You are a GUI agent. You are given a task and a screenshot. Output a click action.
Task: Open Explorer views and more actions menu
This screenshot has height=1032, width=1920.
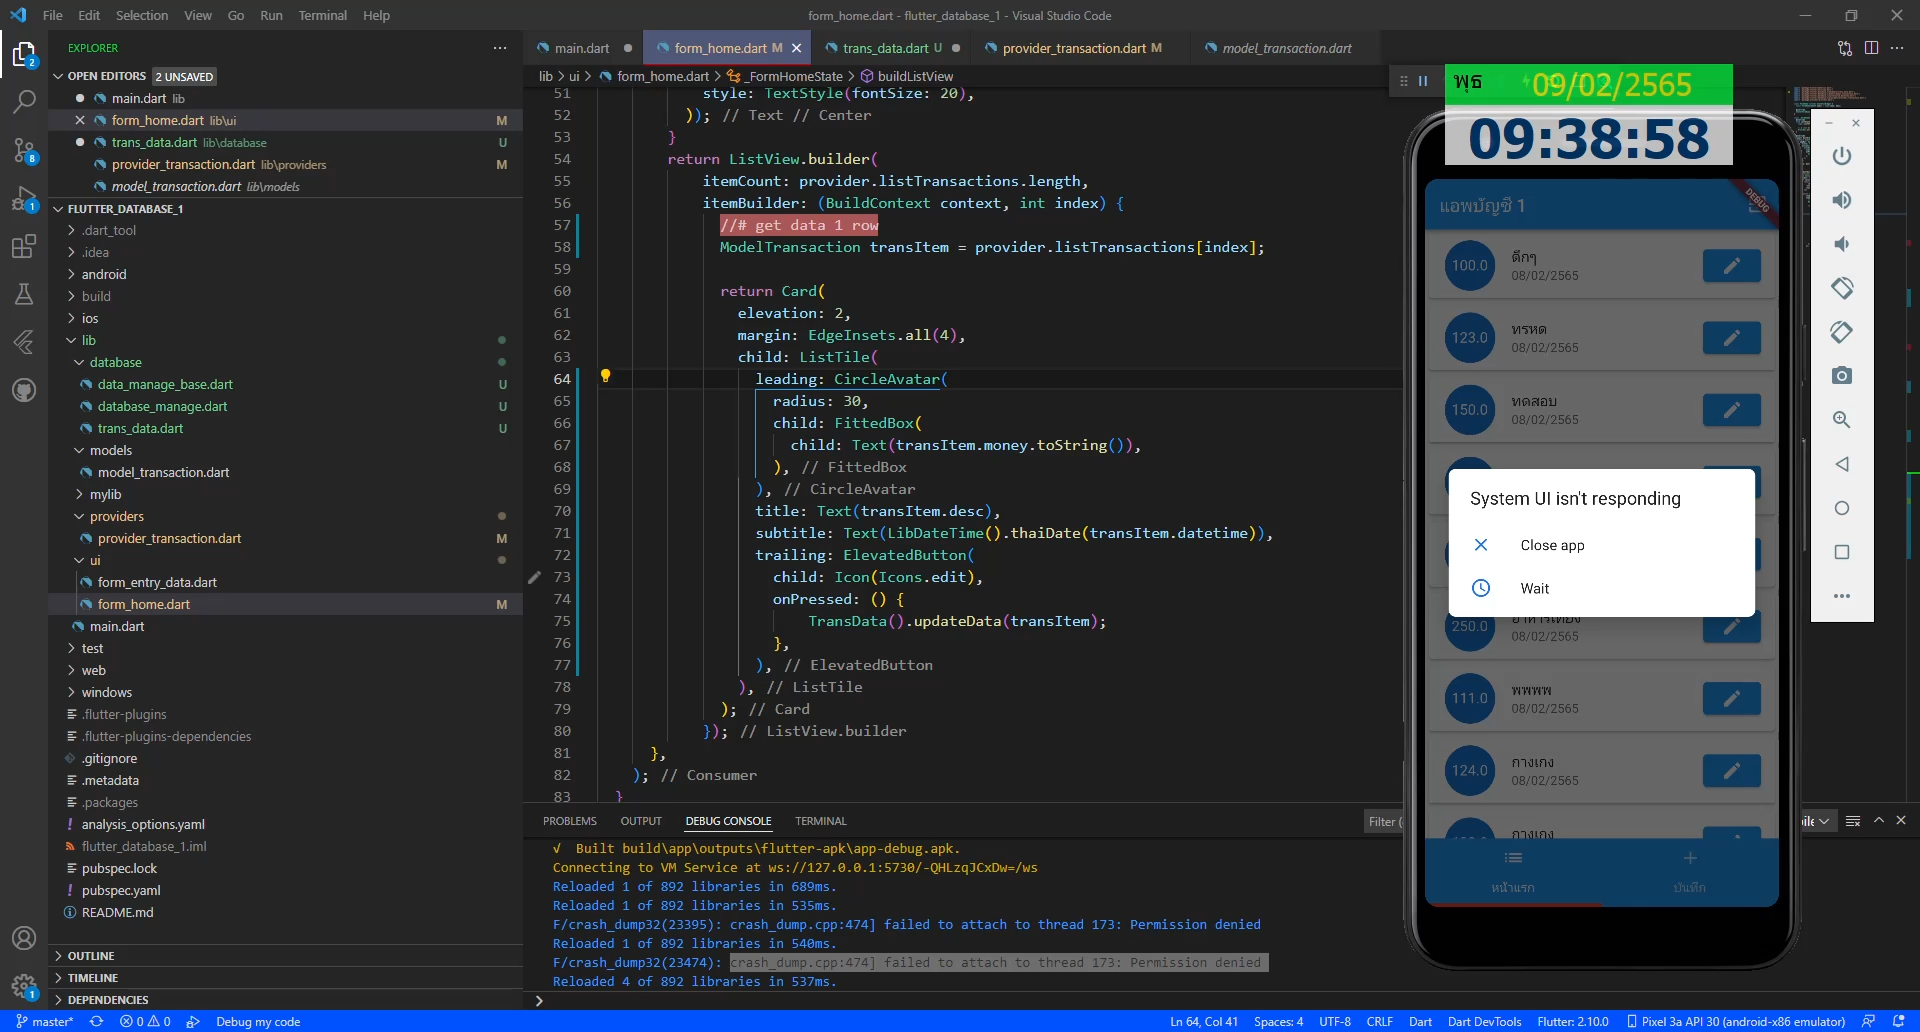[500, 48]
